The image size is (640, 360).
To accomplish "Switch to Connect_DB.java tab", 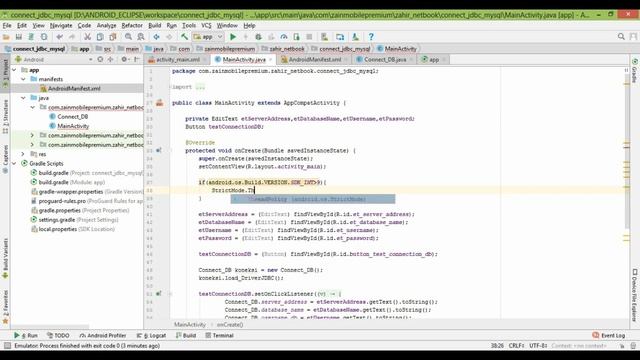I will pyautogui.click(x=385, y=60).
